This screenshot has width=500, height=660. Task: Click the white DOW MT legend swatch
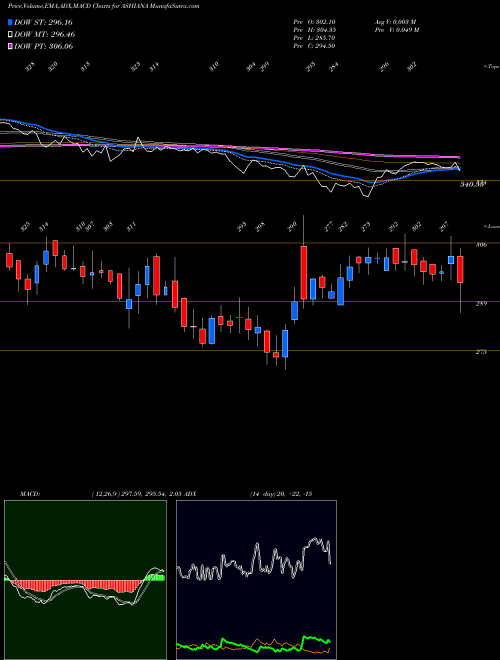coord(10,34)
